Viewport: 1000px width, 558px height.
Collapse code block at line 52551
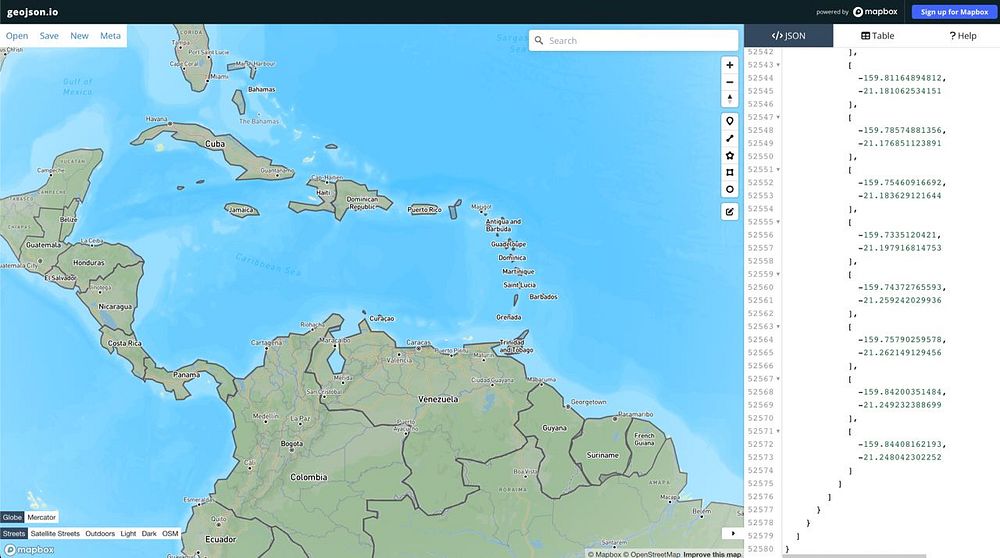tap(778, 170)
